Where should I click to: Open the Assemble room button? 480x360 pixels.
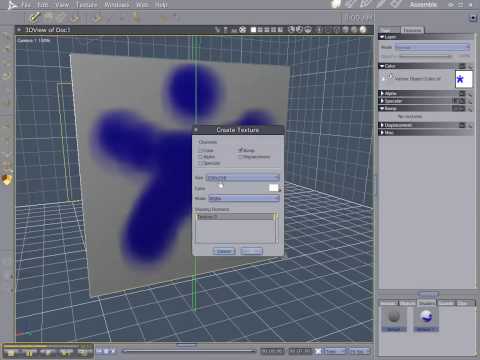(423, 5)
